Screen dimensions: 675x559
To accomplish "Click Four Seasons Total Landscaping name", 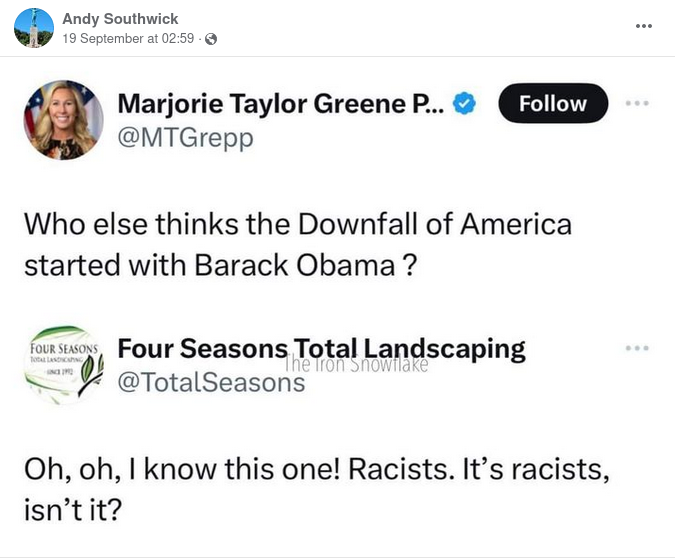I will tap(321, 348).
